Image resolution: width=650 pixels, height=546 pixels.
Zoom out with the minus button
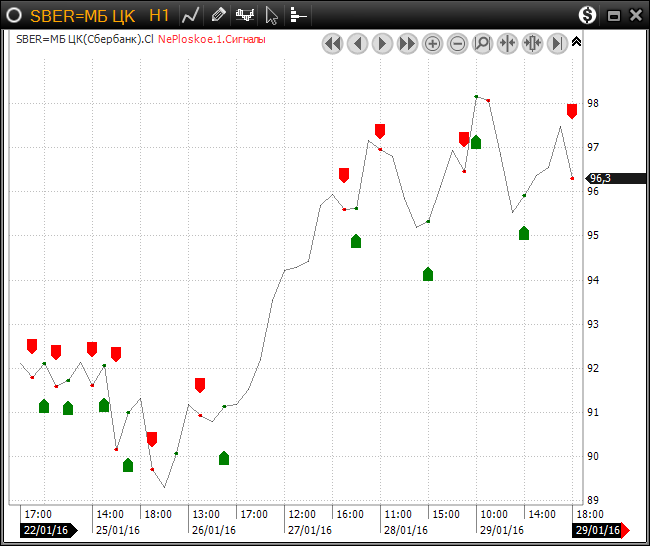pos(458,43)
